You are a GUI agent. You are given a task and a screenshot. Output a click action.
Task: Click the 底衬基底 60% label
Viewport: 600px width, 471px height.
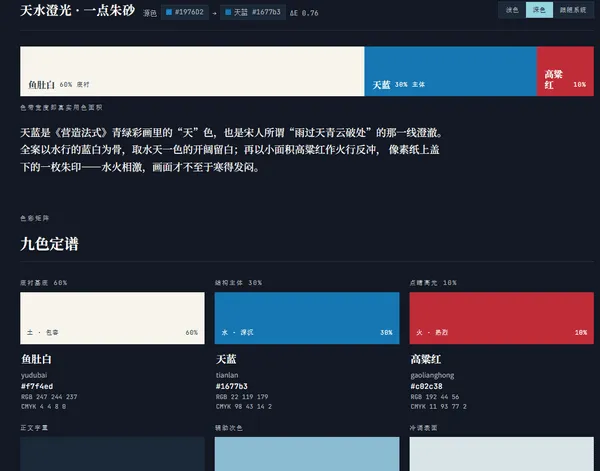pyautogui.click(x=44, y=283)
